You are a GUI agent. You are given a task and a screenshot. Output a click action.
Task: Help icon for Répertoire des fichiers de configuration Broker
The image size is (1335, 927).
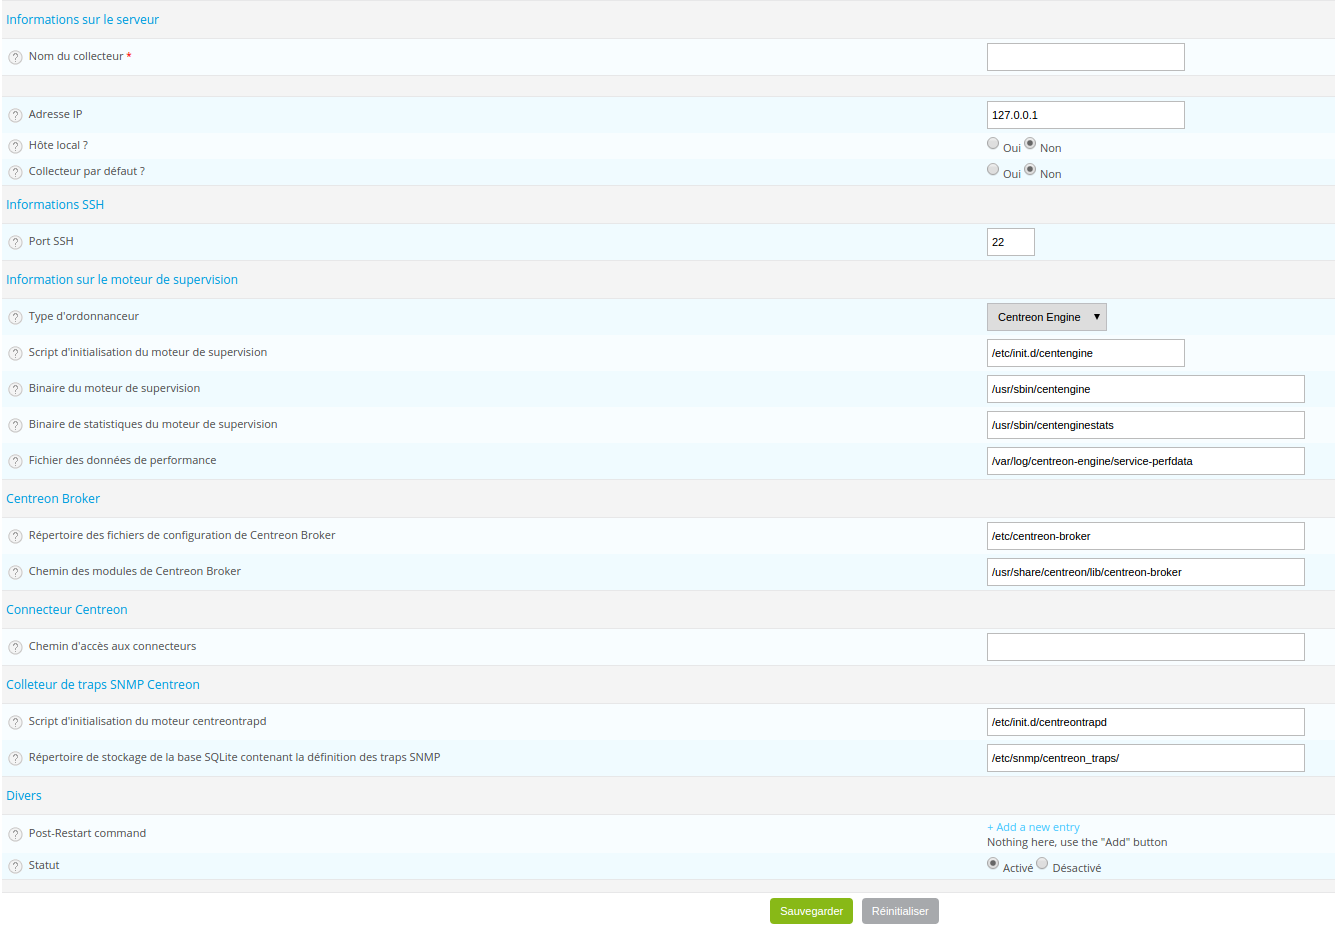[15, 536]
